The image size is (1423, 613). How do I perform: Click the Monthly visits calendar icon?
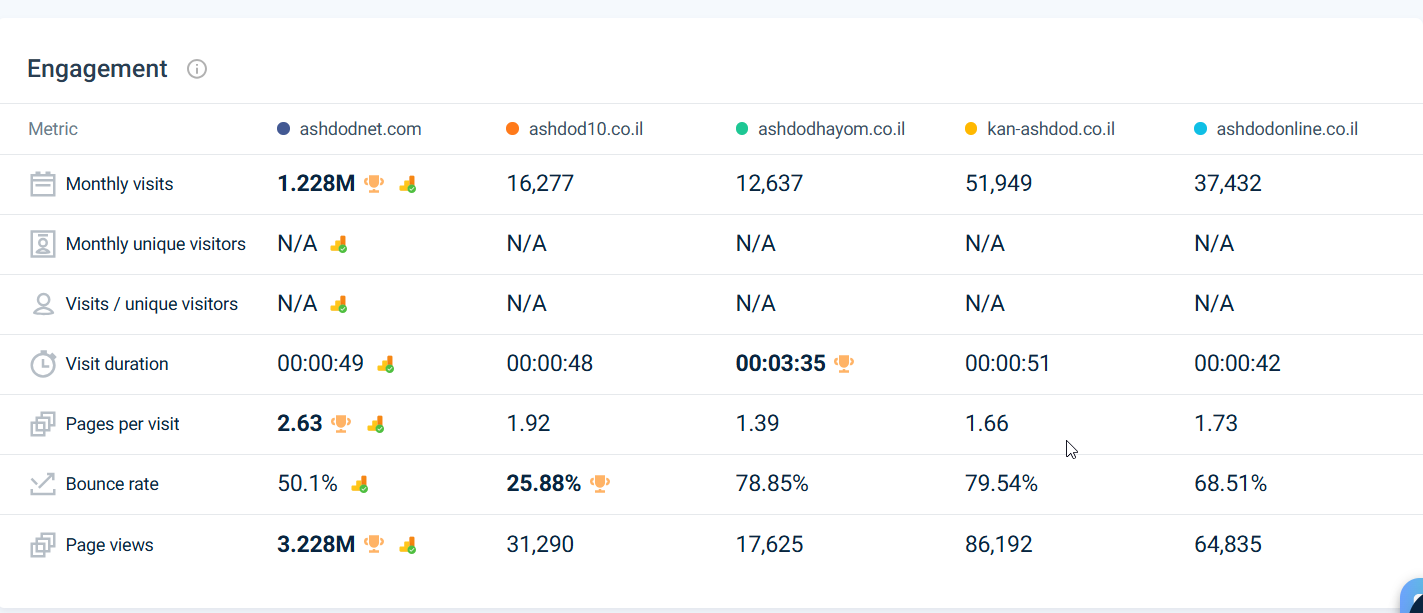click(x=42, y=184)
